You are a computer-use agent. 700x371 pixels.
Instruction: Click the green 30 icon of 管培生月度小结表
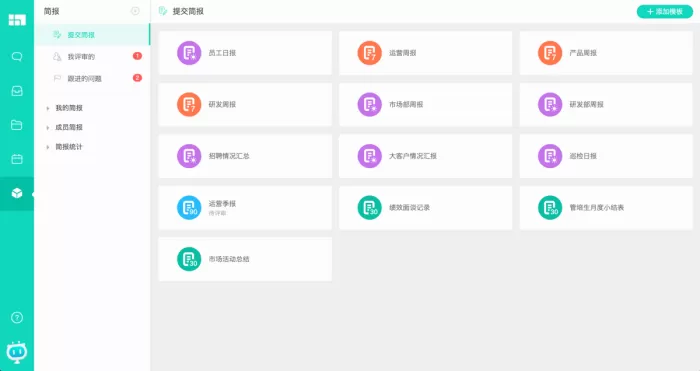[x=550, y=208]
